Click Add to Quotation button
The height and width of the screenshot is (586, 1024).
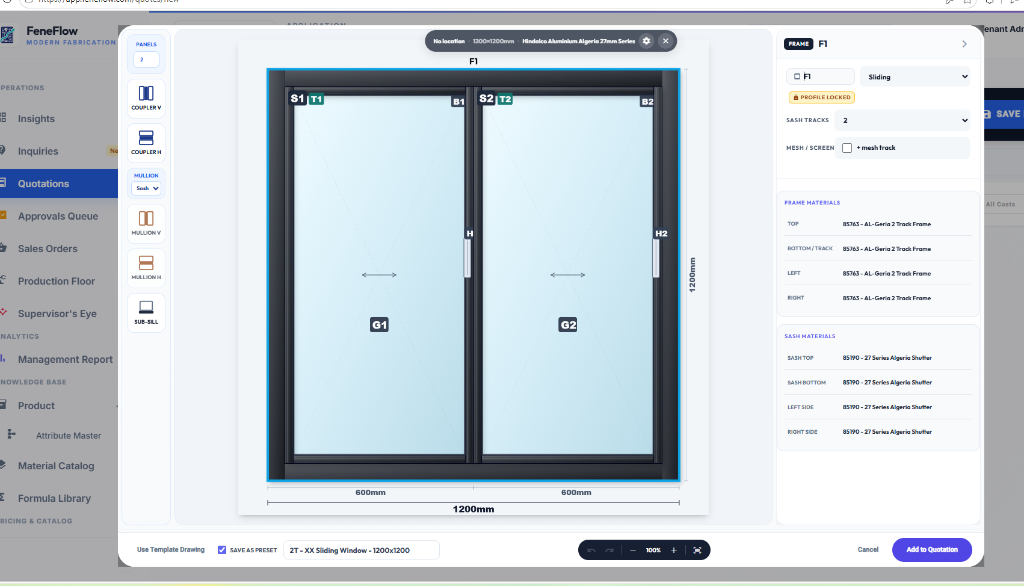click(932, 549)
